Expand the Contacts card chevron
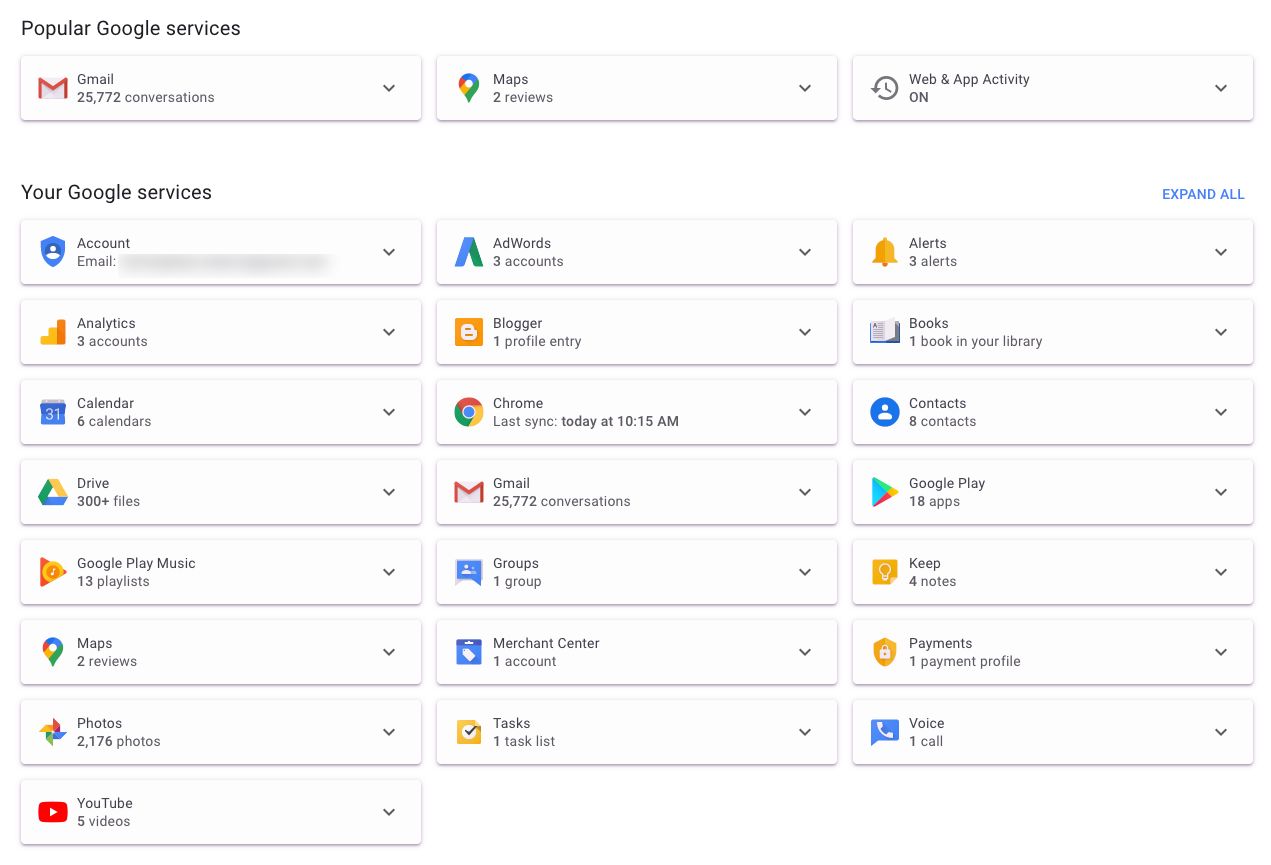1271x865 pixels. click(x=1221, y=412)
